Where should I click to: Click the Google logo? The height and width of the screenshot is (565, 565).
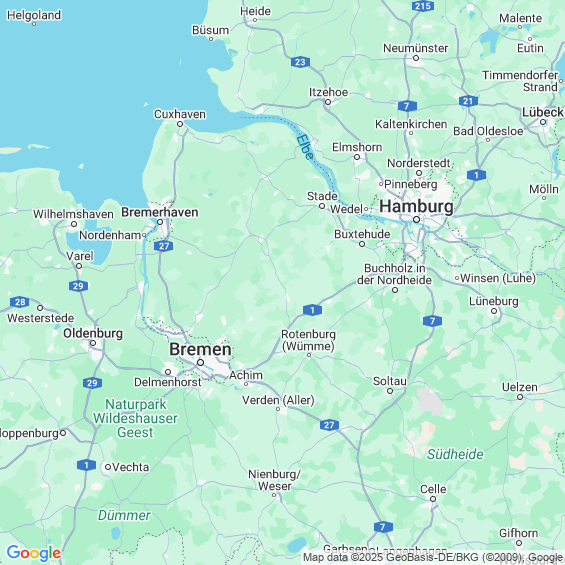pyautogui.click(x=34, y=553)
